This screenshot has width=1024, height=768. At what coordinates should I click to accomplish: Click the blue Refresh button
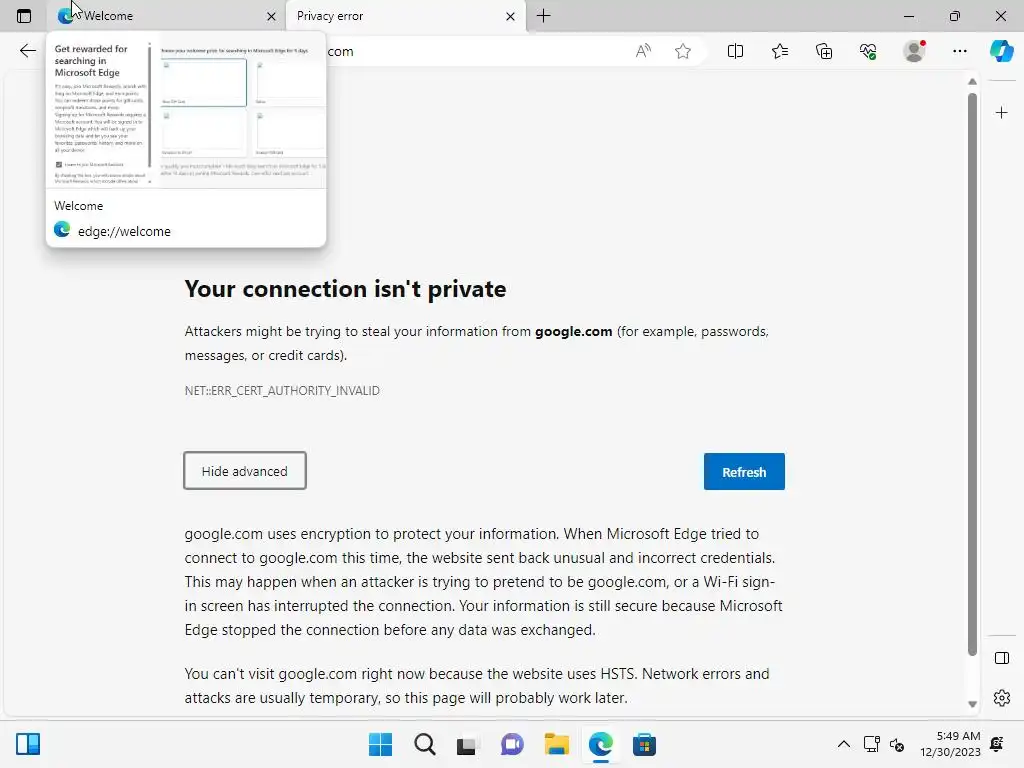(x=744, y=472)
